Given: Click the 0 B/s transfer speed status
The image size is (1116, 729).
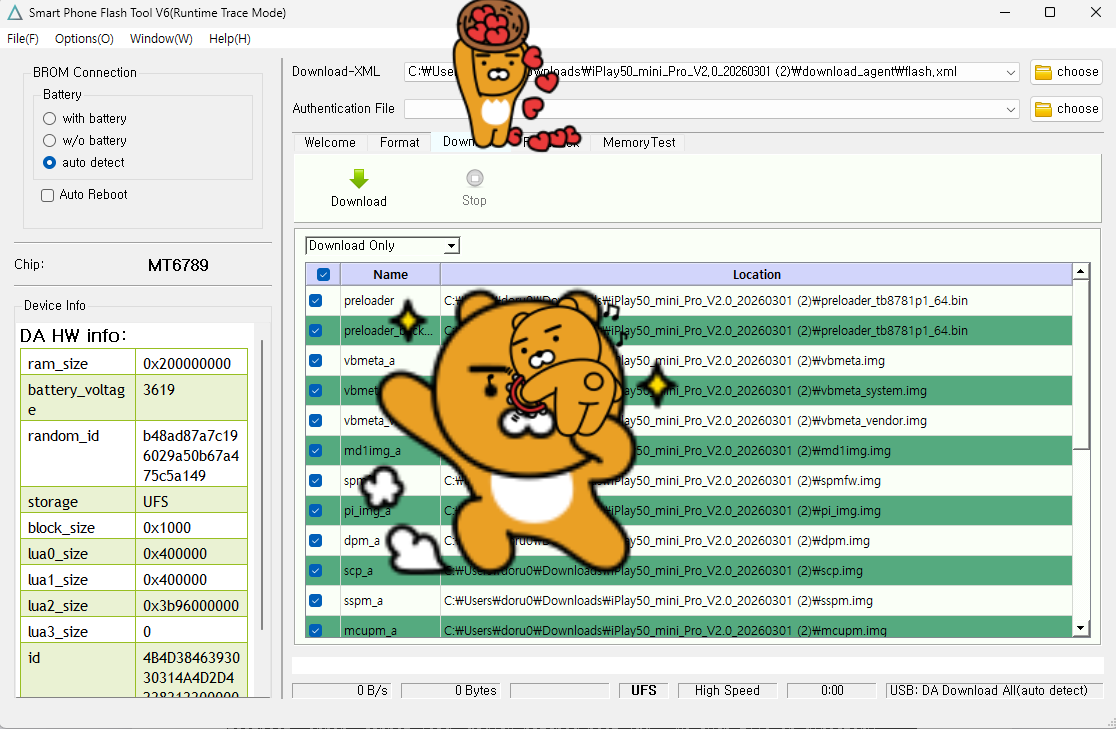Looking at the screenshot, I should (341, 691).
